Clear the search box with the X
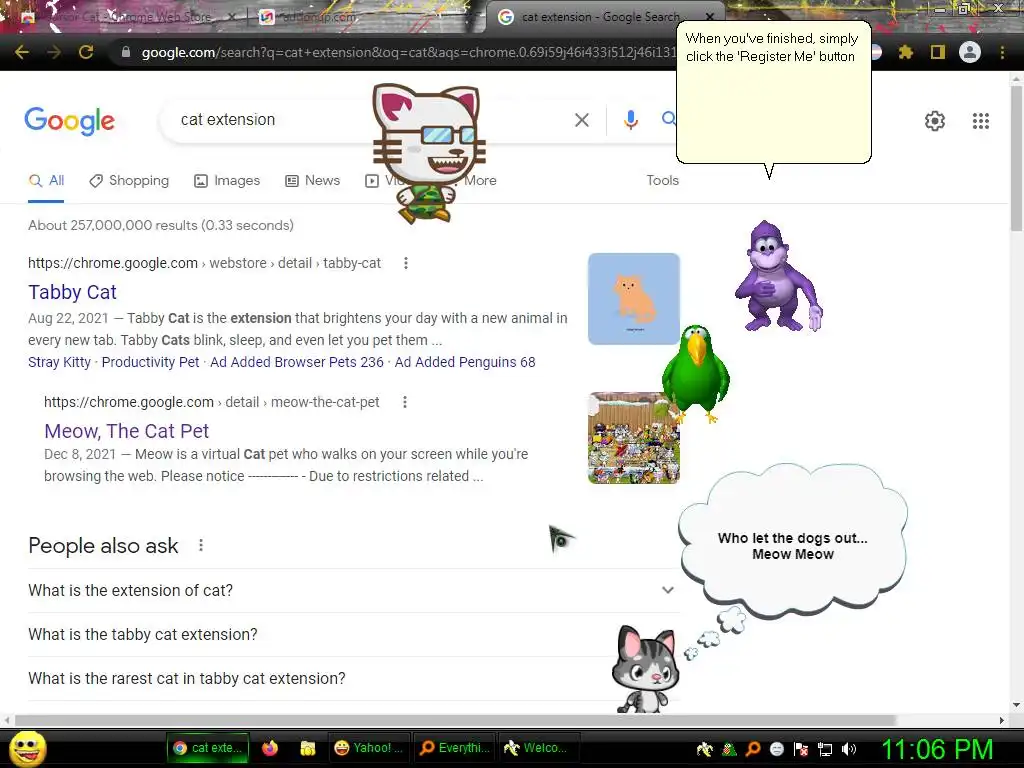This screenshot has height=768, width=1024. pyautogui.click(x=582, y=120)
